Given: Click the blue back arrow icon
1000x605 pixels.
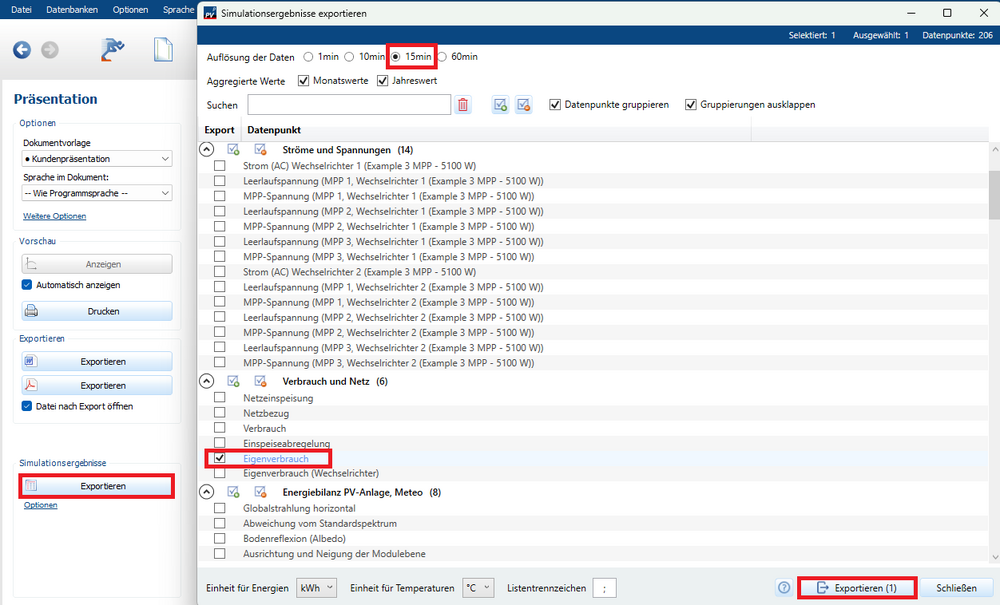Looking at the screenshot, I should click(22, 50).
